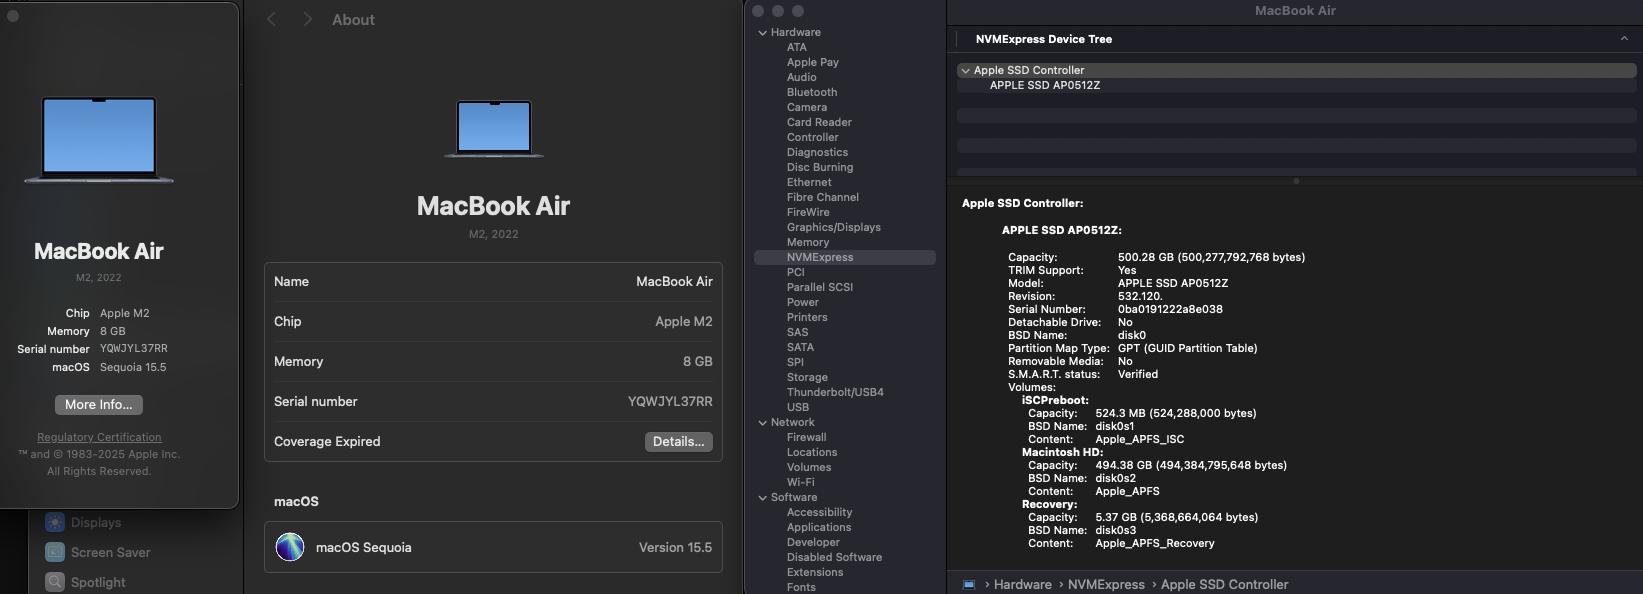Select SATA in the Hardware list

[800, 347]
